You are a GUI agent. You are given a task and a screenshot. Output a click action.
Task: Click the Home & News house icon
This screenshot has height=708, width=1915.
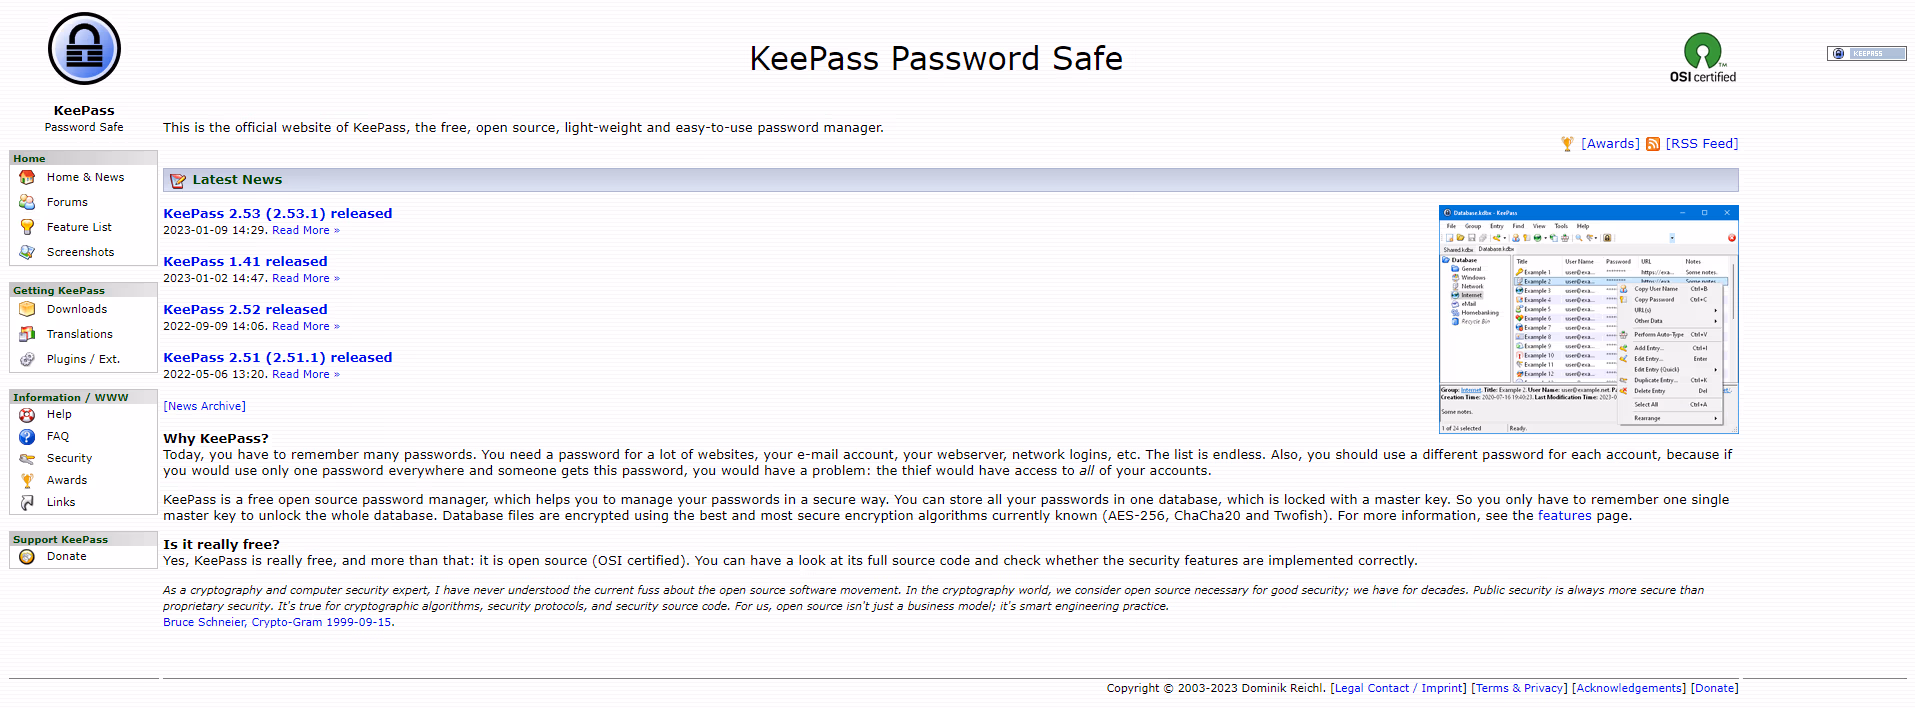coord(27,177)
